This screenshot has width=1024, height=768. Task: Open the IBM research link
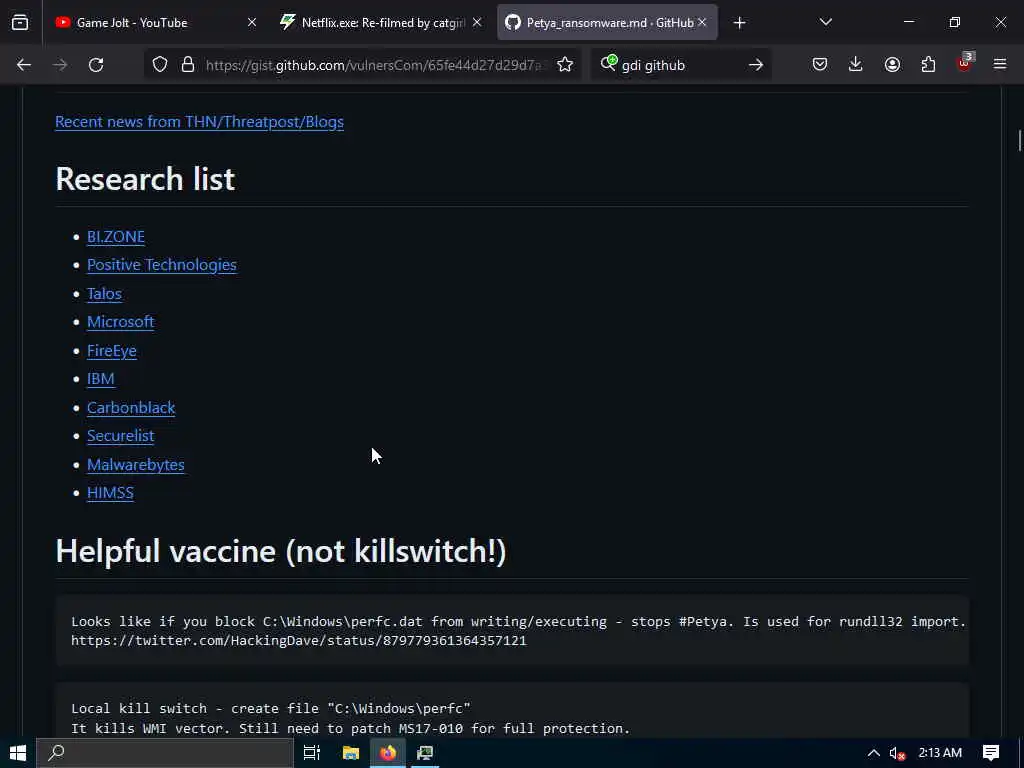click(101, 379)
